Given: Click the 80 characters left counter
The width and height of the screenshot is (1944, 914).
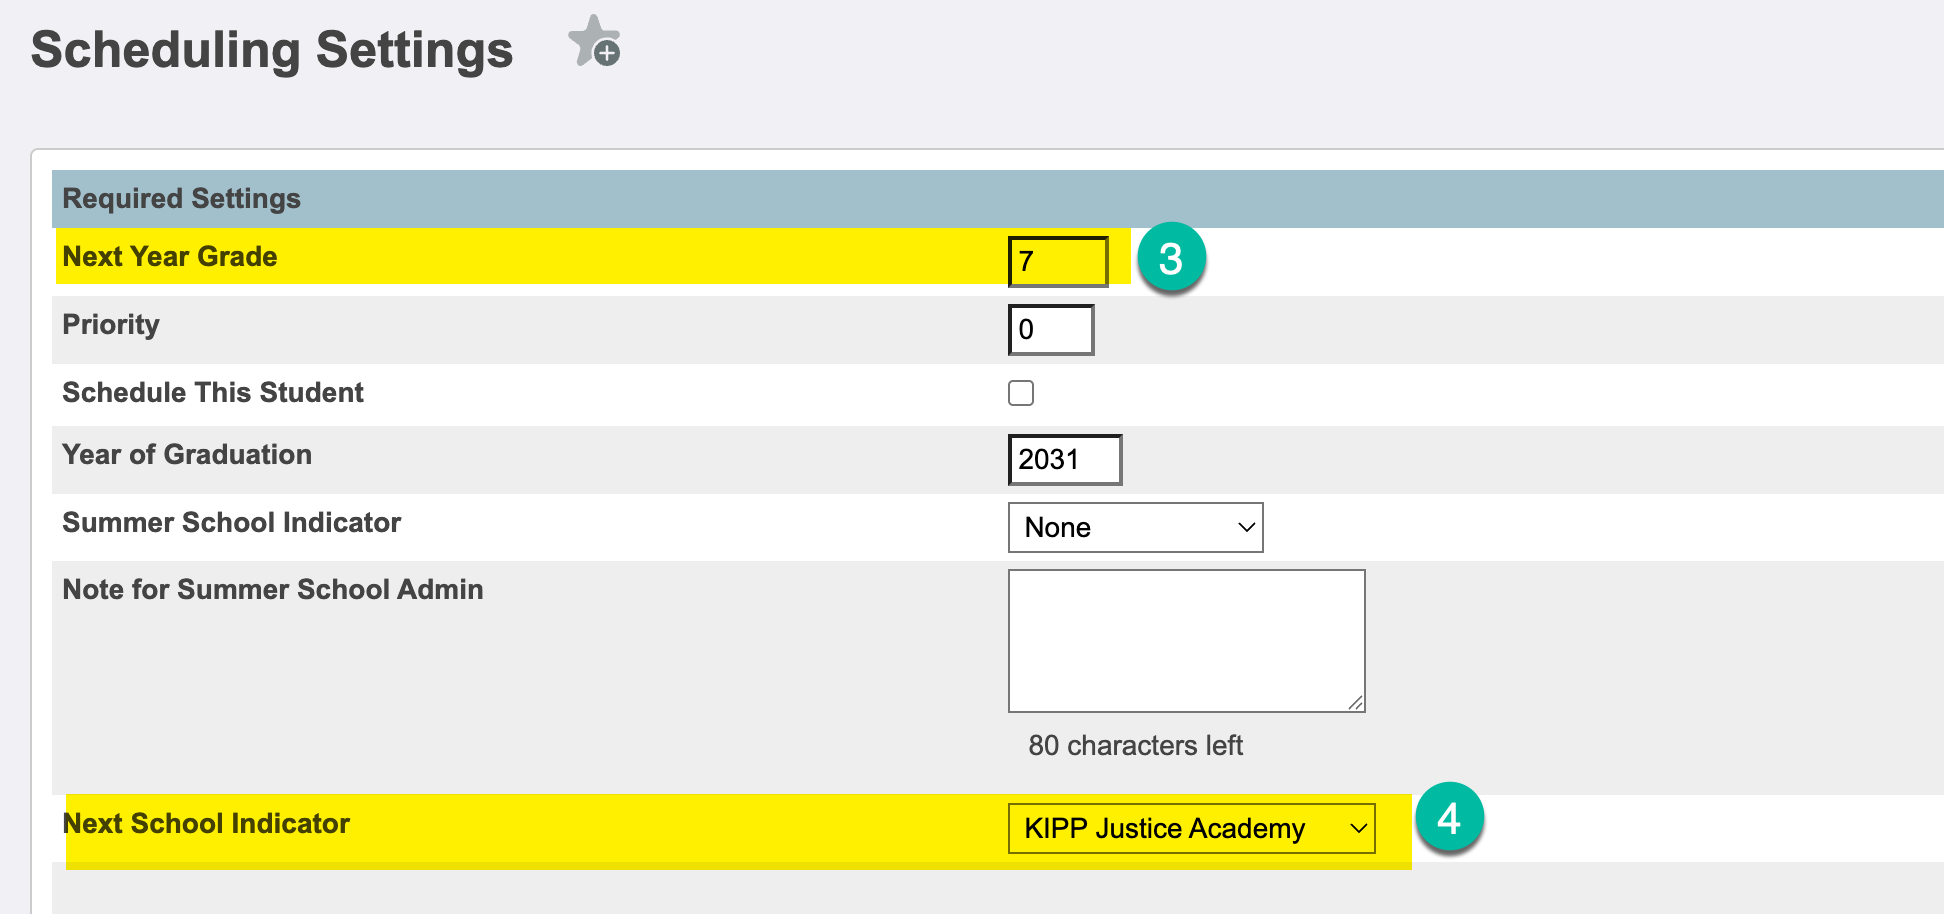Looking at the screenshot, I should click(1135, 746).
